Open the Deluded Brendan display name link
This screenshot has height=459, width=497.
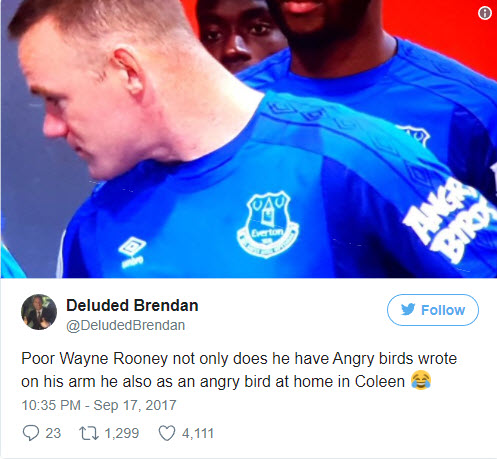[132, 305]
